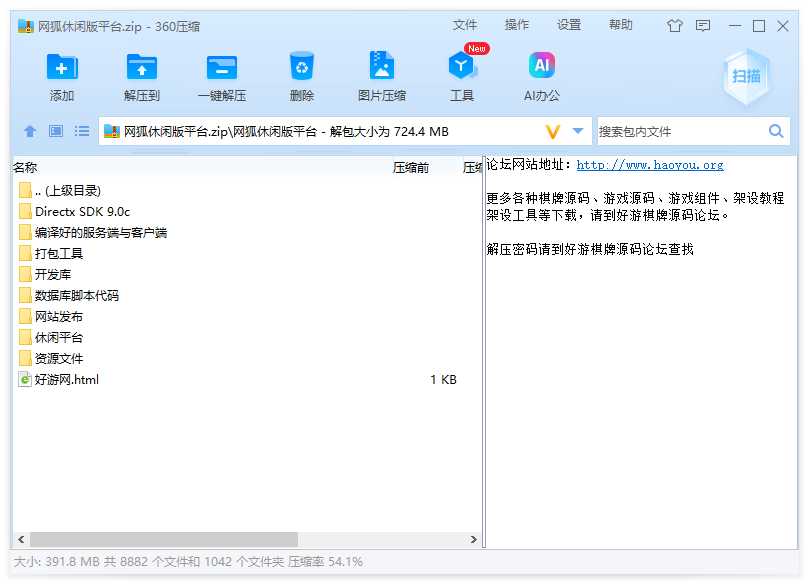The image size is (809, 584).
Task: Click the Delete (删除) trash icon
Action: 302,66
